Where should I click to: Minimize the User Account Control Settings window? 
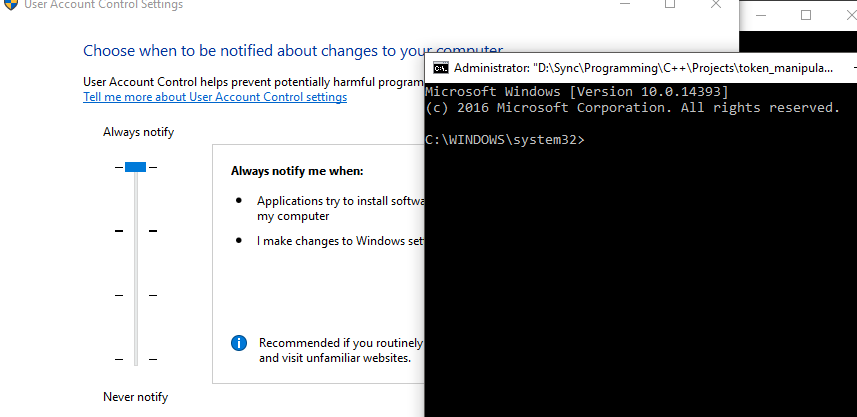pos(624,4)
